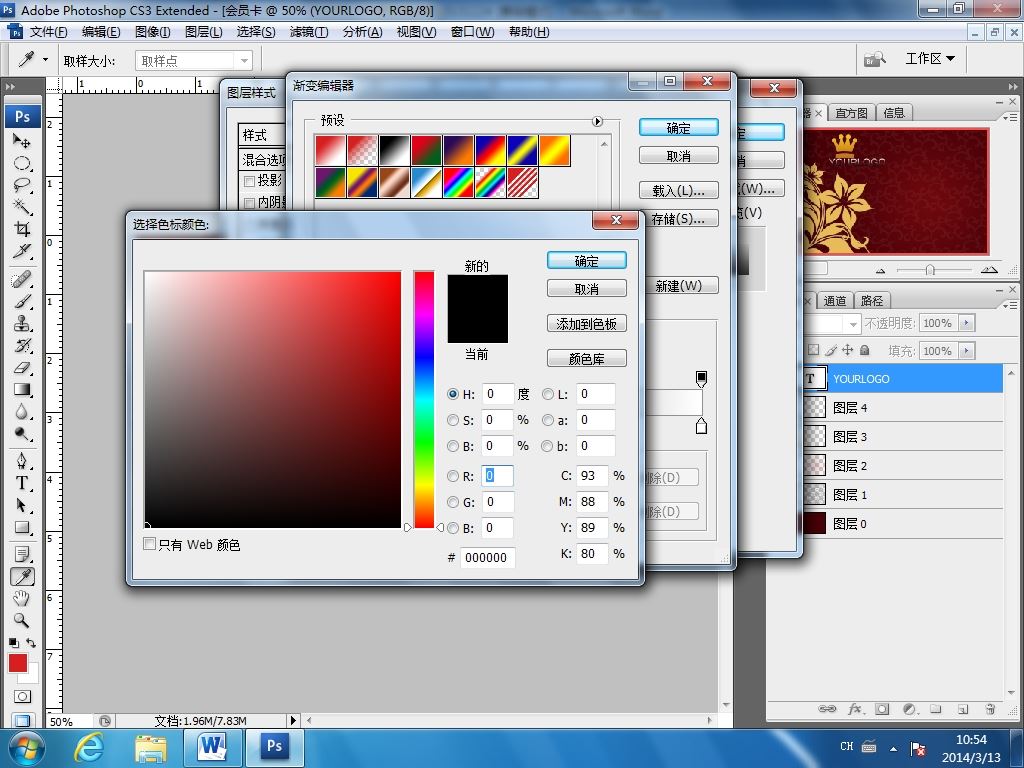Open the status bar info flyout arrow
The image size is (1024, 768).
[x=293, y=720]
